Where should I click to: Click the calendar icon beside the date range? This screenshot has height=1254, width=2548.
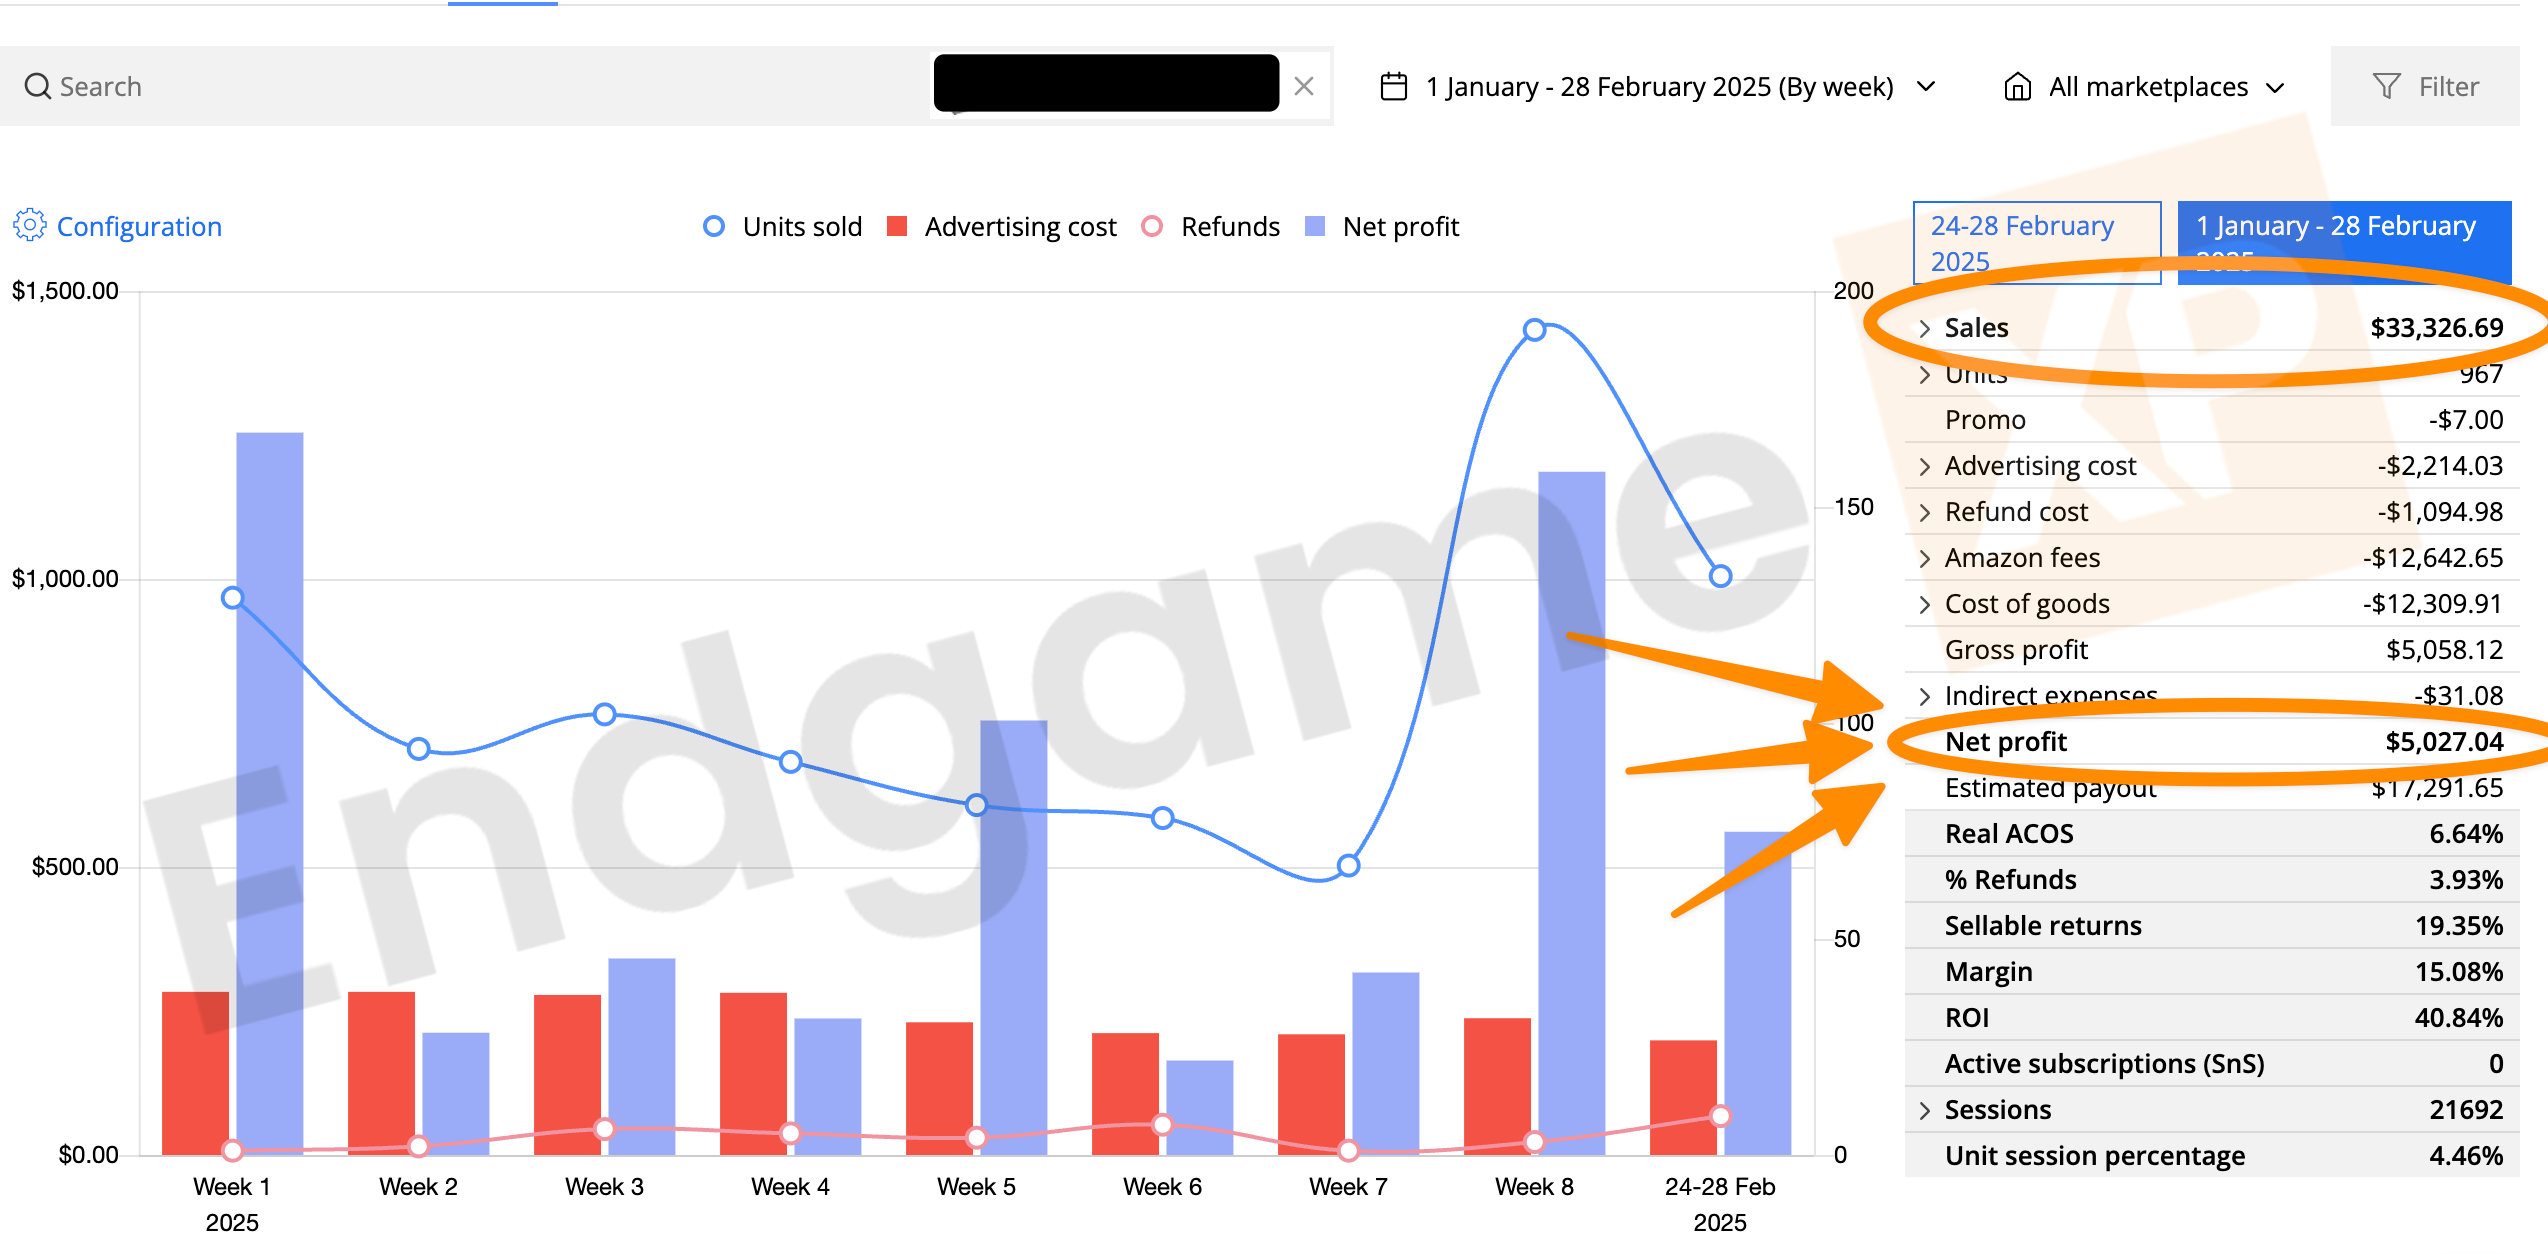1393,87
